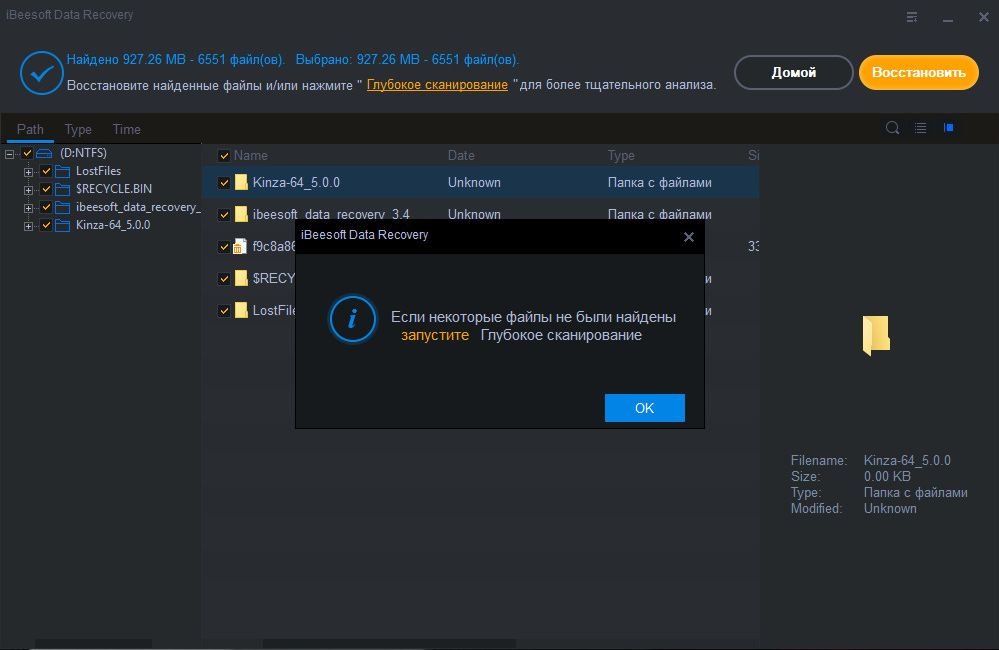Uncheck the ibeesoft_data_recovery_ tree checkbox
This screenshot has width=999, height=650.
pyautogui.click(x=46, y=207)
